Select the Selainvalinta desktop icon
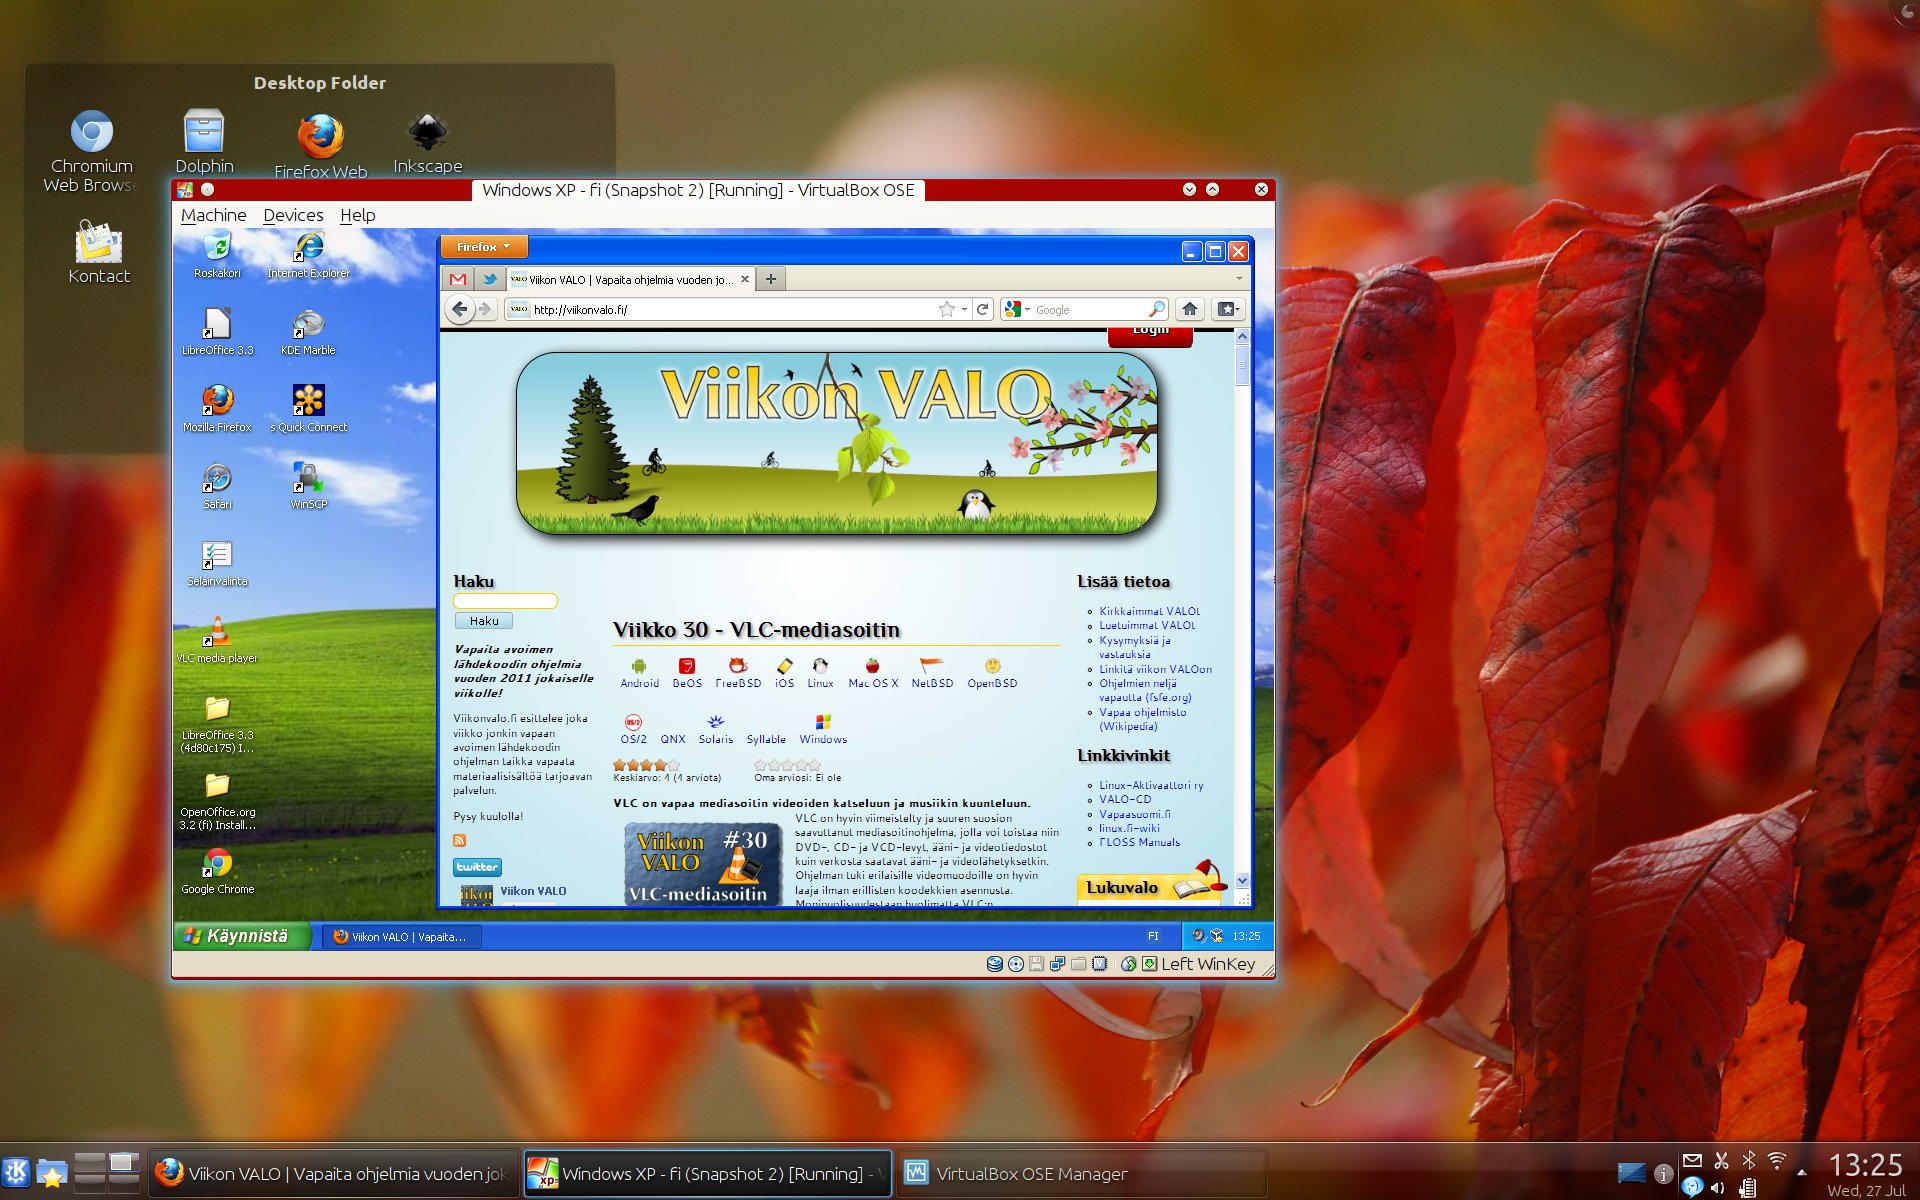The image size is (1920, 1200). [x=217, y=563]
